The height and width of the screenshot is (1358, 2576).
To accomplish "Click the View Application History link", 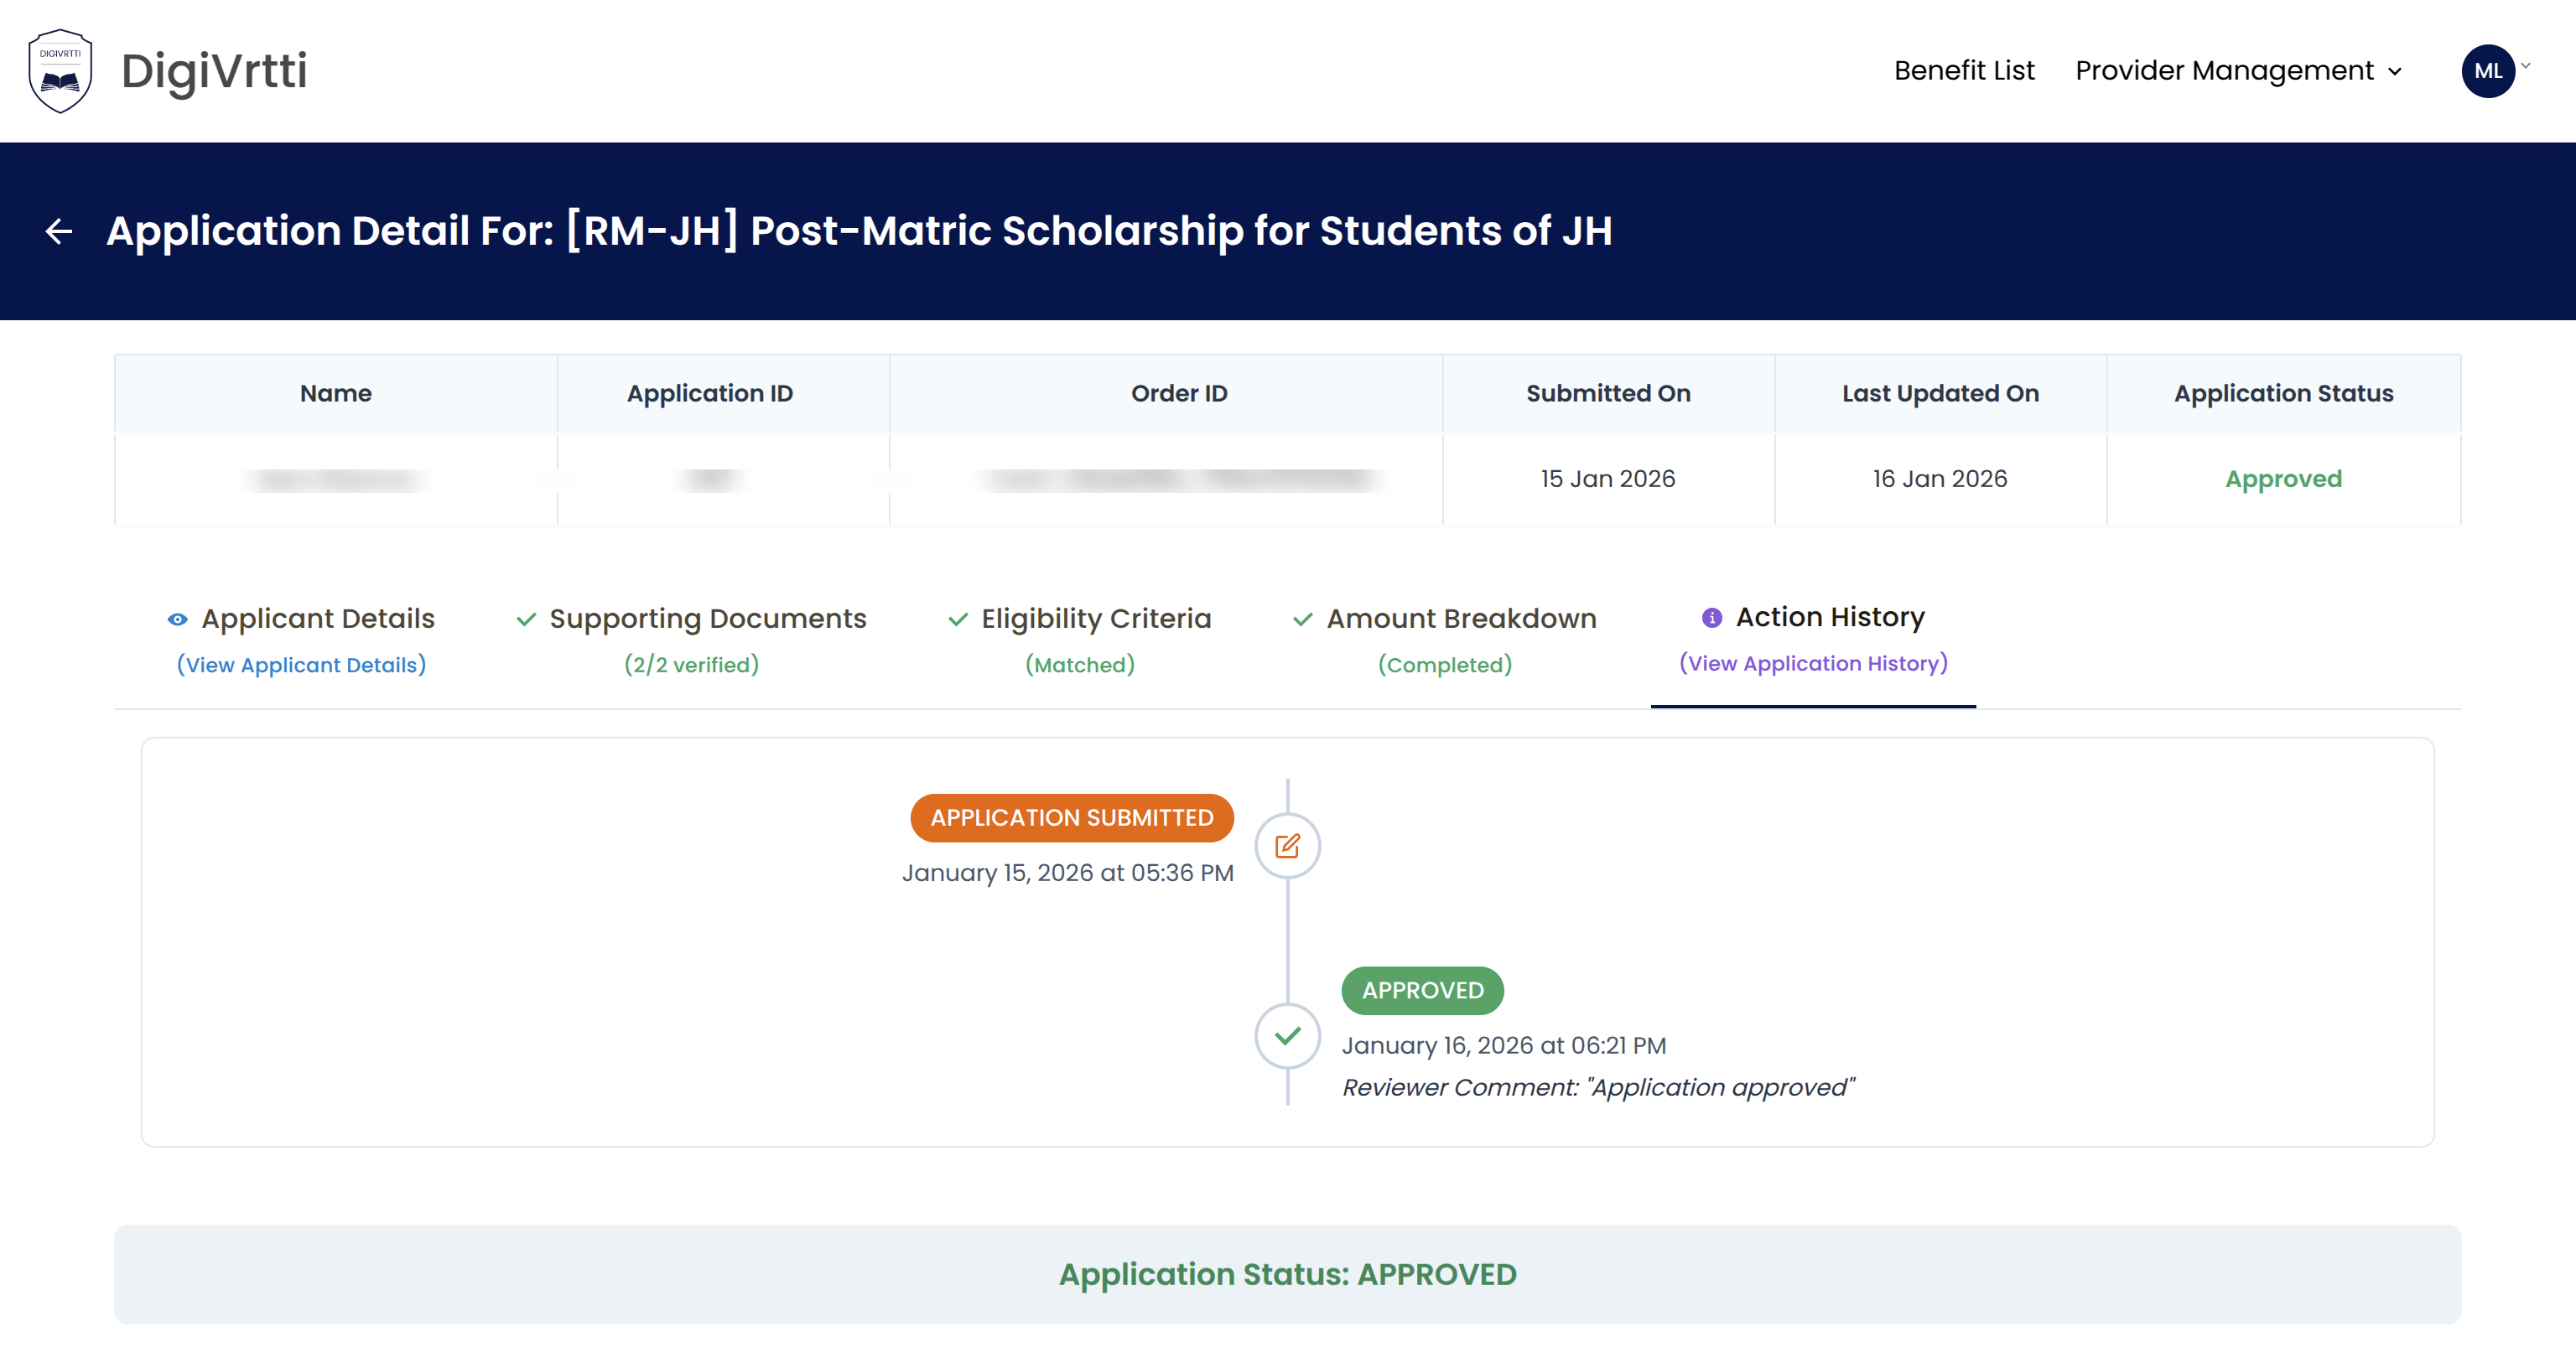I will pyautogui.click(x=1812, y=663).
